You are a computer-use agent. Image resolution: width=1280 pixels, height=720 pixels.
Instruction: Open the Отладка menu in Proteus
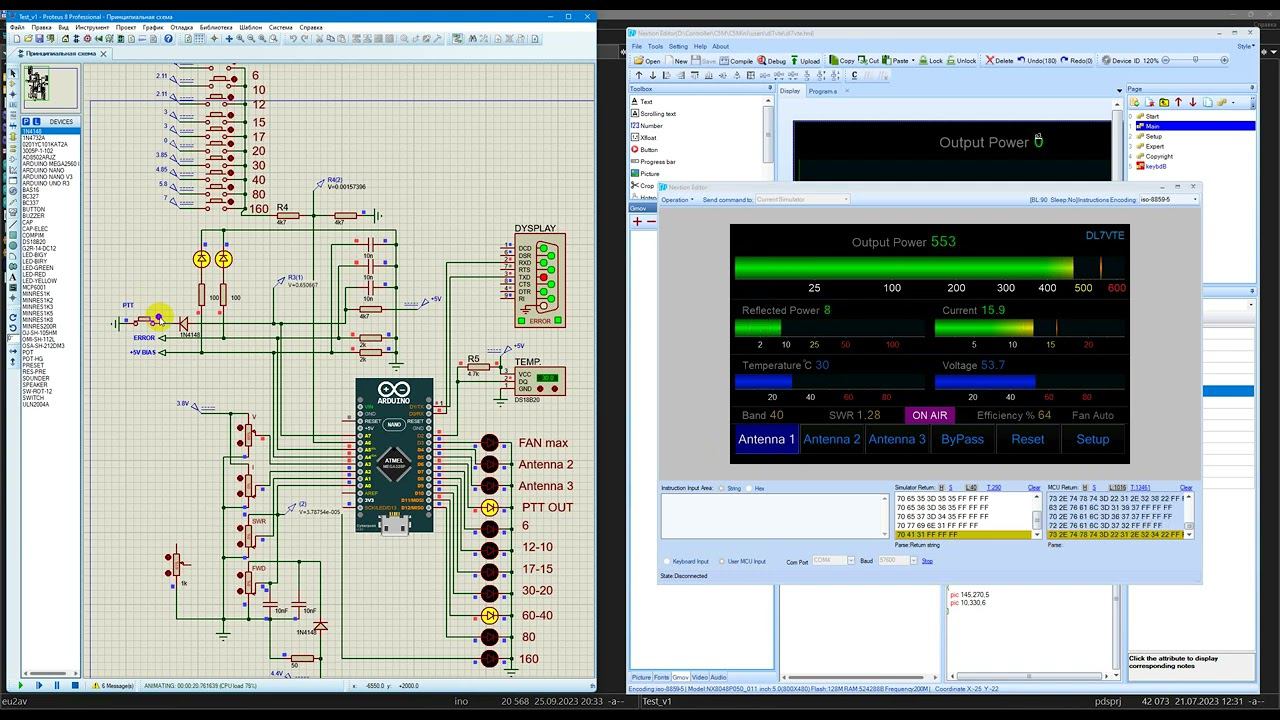coord(181,27)
